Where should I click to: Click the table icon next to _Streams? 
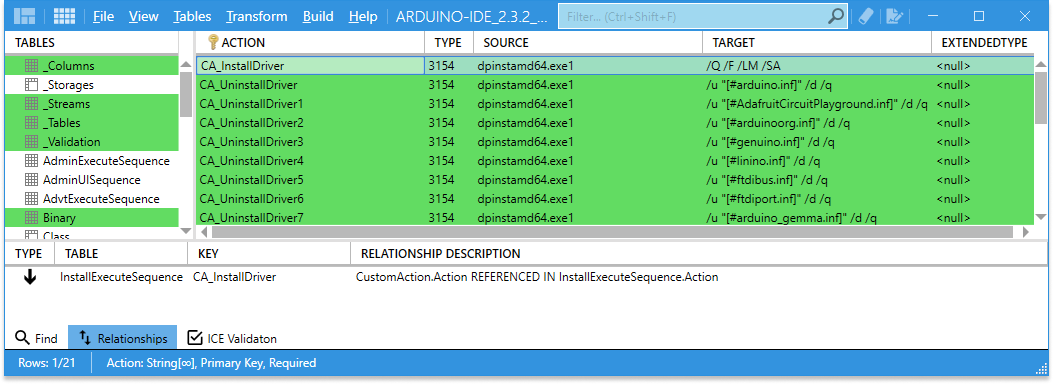pos(31,104)
